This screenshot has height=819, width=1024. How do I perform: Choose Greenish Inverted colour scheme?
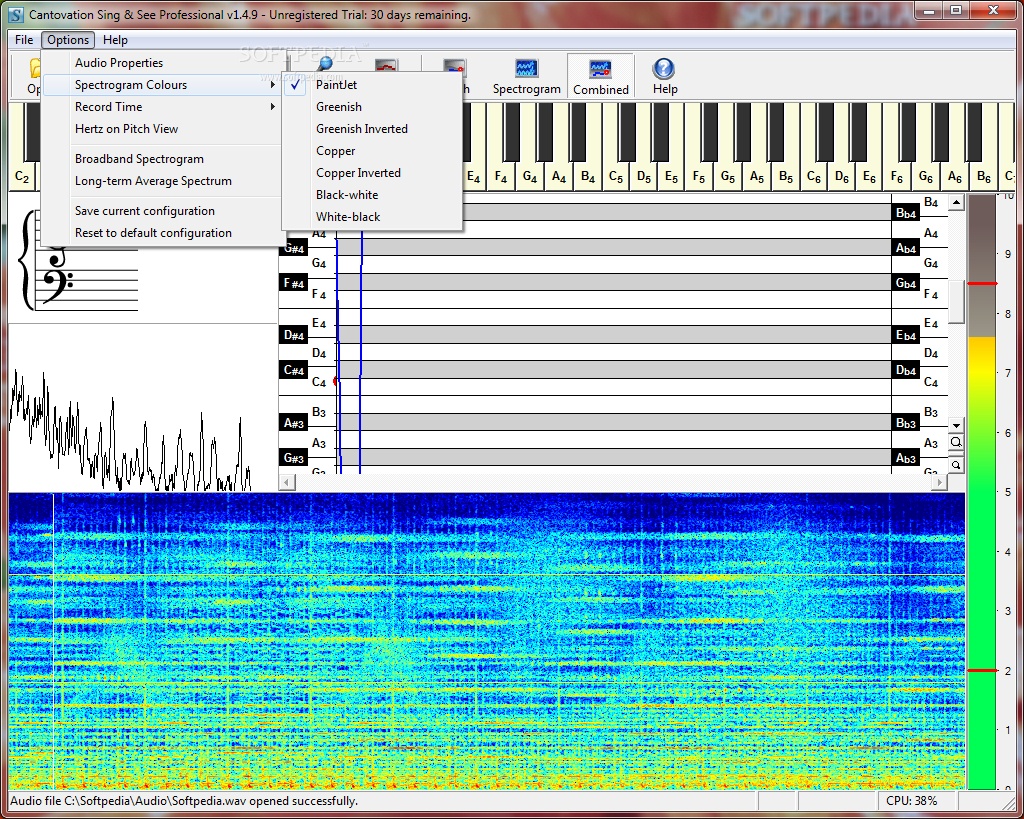click(372, 129)
